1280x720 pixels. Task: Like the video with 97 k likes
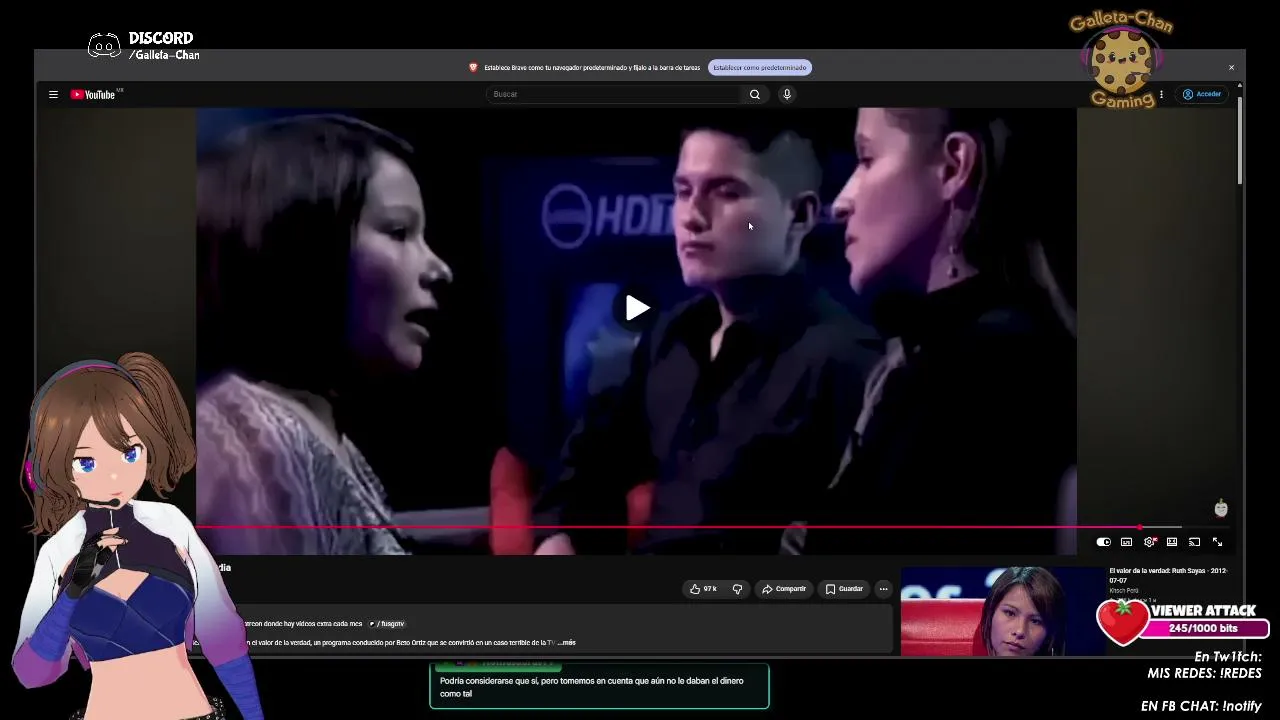click(x=703, y=589)
